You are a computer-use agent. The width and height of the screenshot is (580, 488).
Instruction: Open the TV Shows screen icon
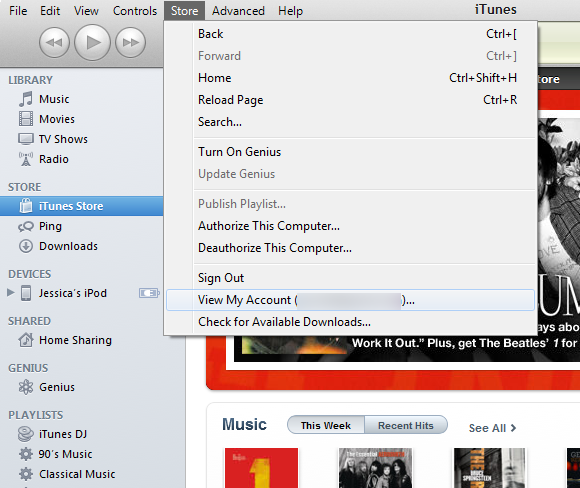tap(26, 139)
